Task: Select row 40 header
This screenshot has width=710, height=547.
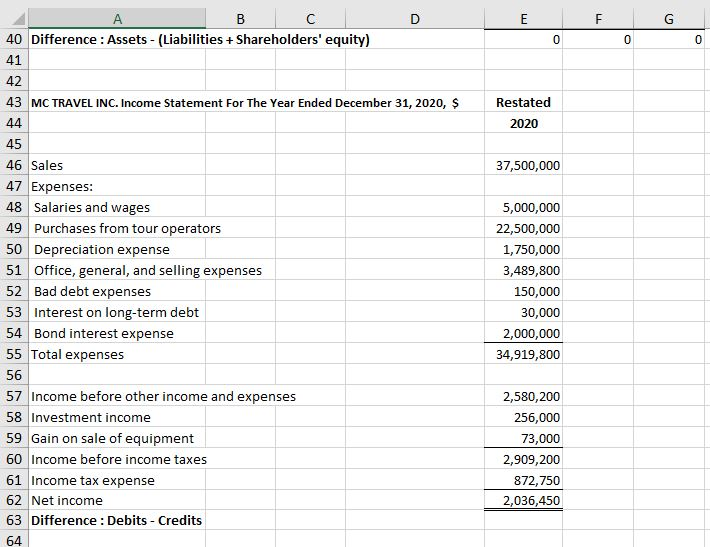Action: coord(14,39)
